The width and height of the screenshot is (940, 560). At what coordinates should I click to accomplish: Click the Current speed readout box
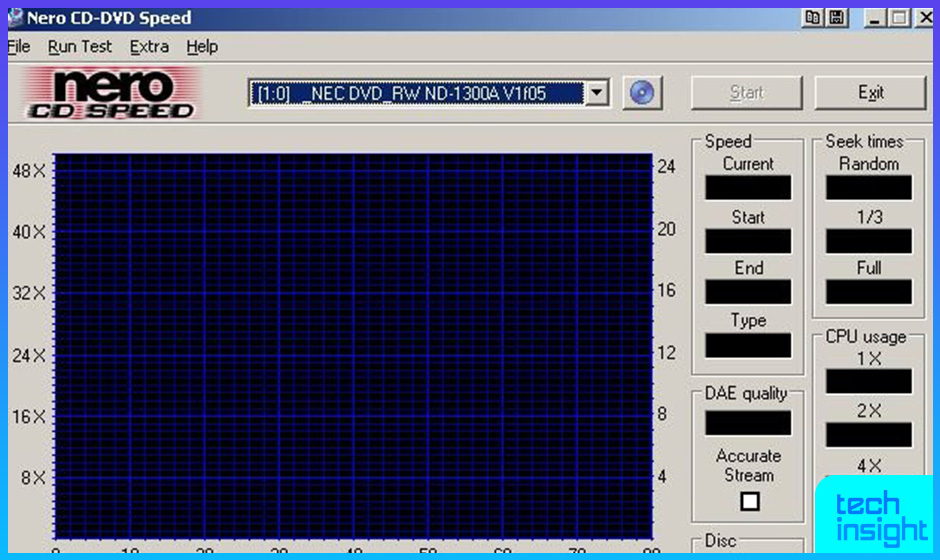point(748,188)
